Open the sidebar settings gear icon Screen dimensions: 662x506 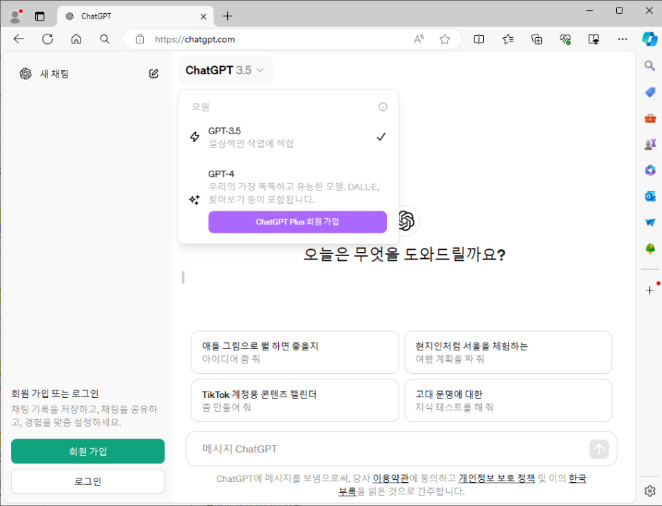[650, 491]
